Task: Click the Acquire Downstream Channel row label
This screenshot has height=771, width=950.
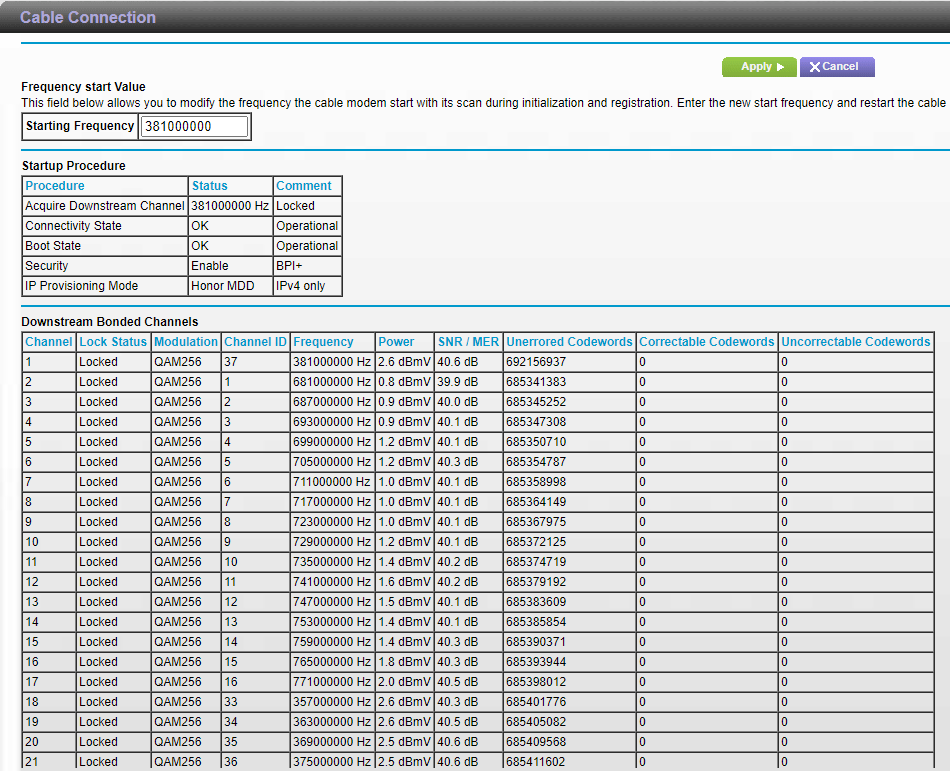Action: [105, 206]
